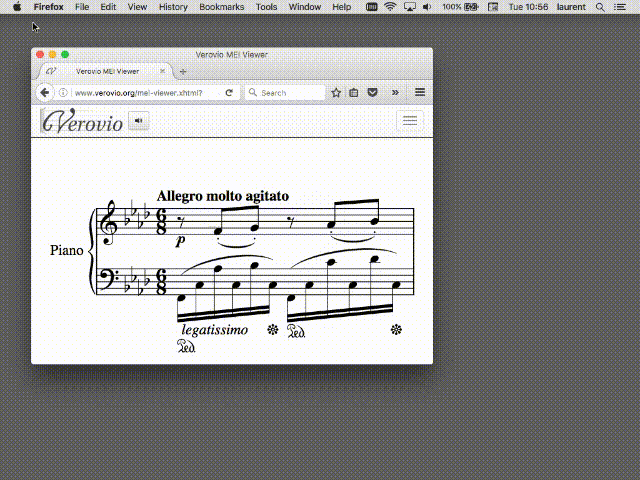Click the Pocket save icon
This screenshot has width=640, height=480.
point(373,92)
